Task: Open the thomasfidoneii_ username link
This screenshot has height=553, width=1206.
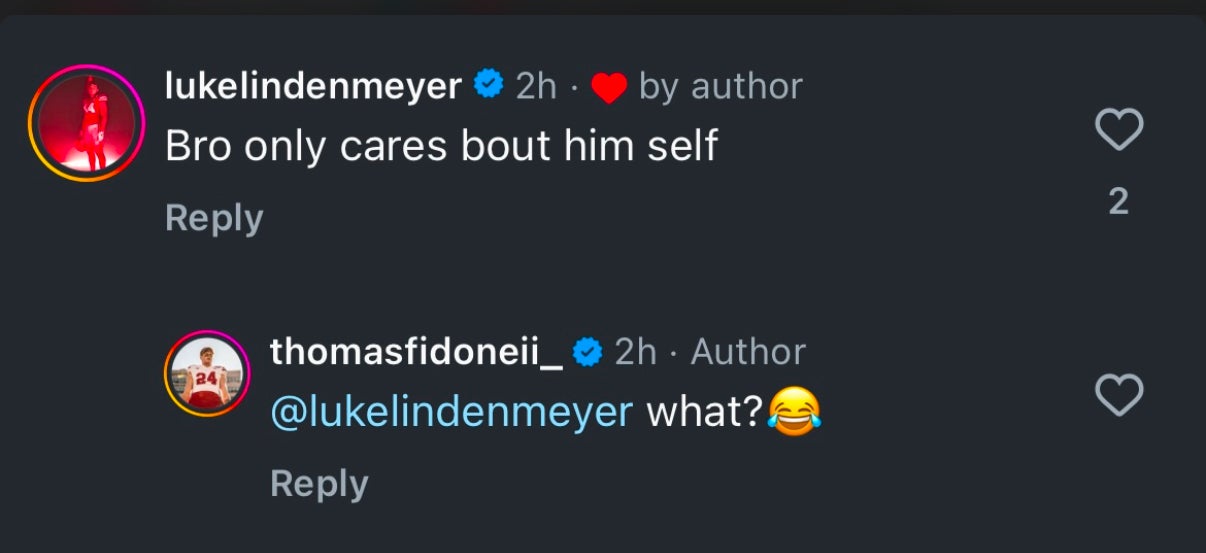Action: click(417, 352)
